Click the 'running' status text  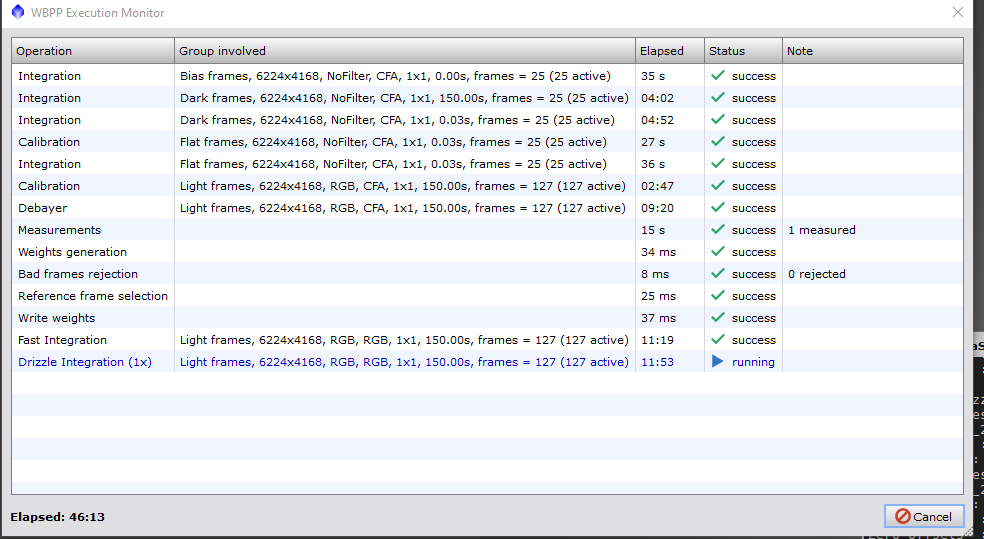[x=753, y=362]
